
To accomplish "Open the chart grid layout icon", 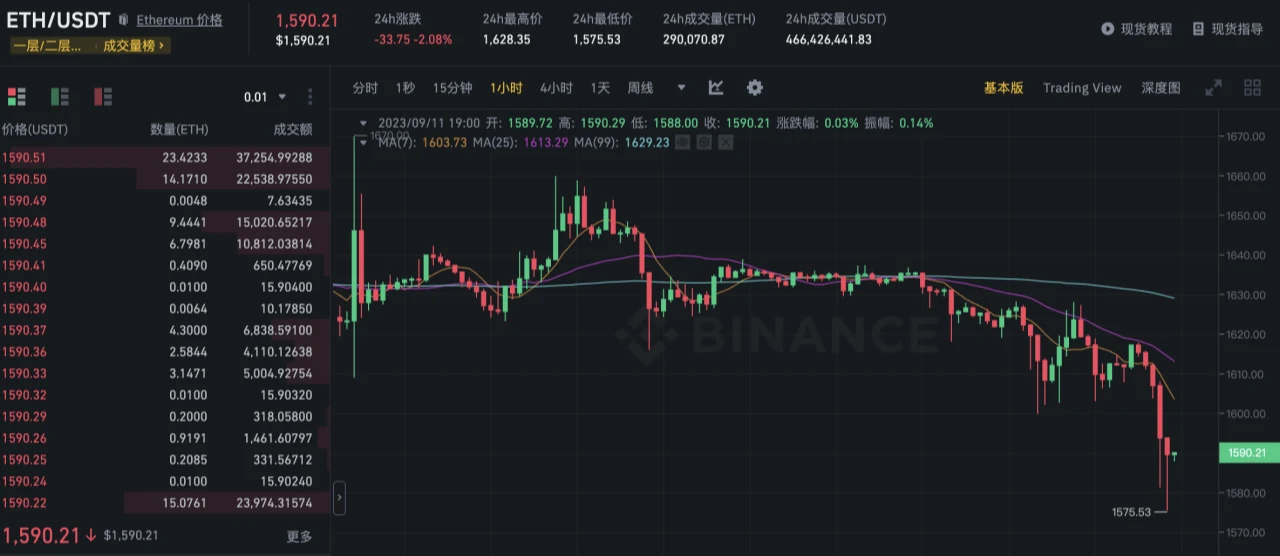I will pos(1252,88).
